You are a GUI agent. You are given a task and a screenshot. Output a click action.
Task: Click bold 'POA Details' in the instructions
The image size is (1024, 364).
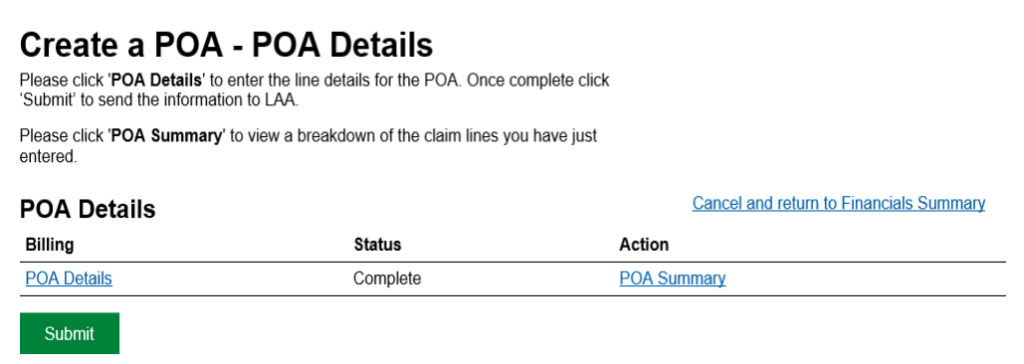pyautogui.click(x=157, y=81)
